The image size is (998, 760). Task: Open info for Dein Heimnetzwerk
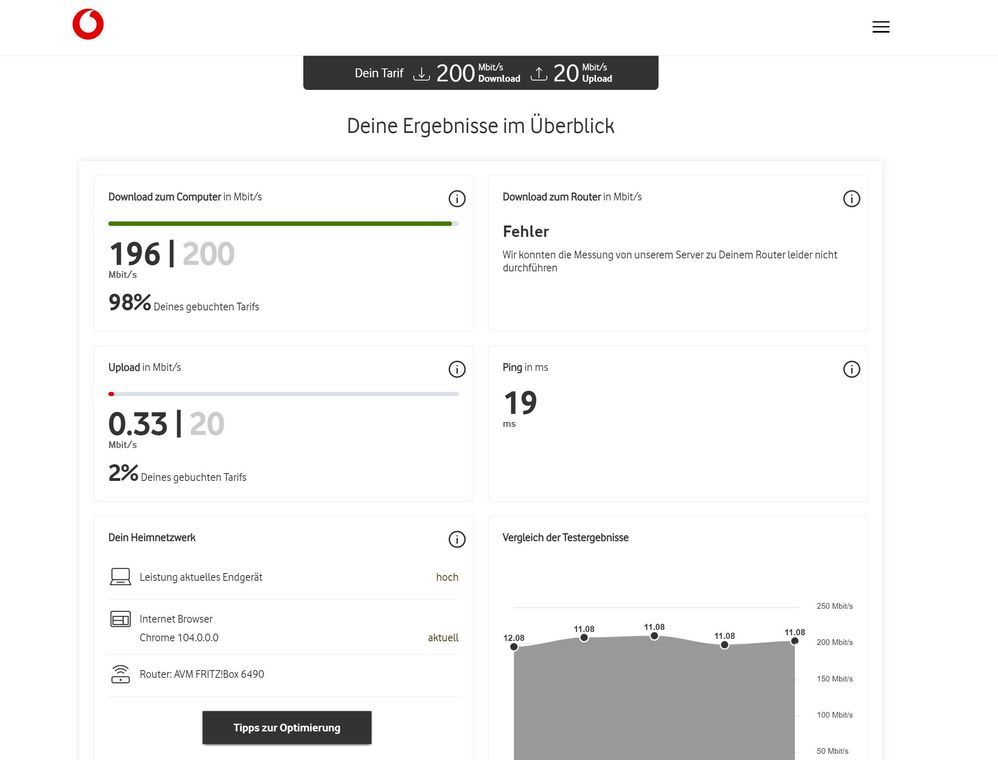tap(457, 539)
